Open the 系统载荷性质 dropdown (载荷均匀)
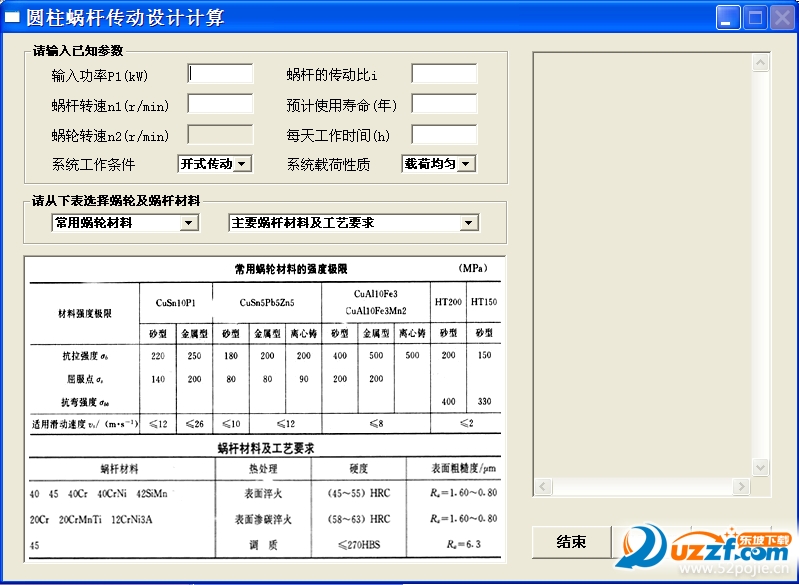Image resolution: width=799 pixels, height=585 pixels. pos(466,164)
